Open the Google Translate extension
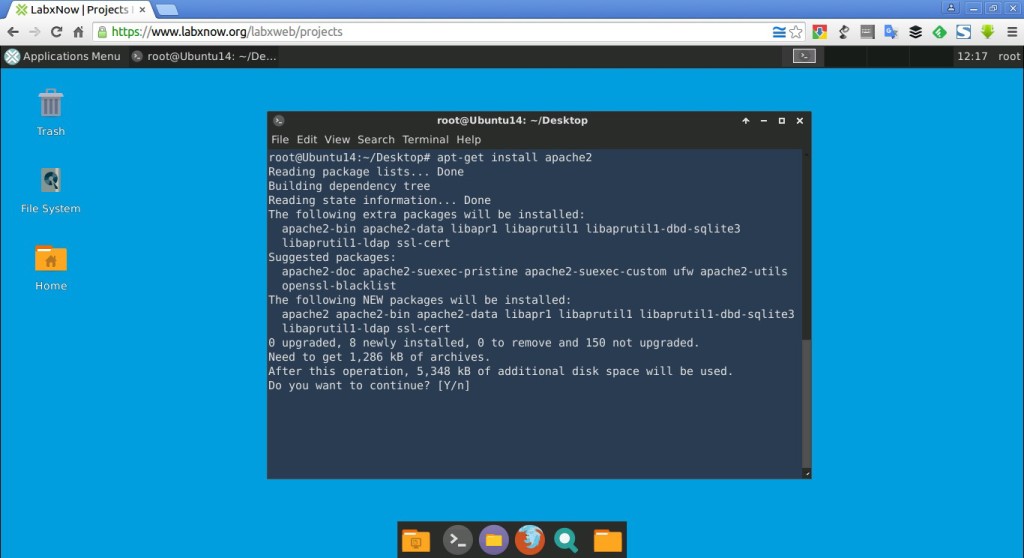The image size is (1024, 558). click(891, 31)
